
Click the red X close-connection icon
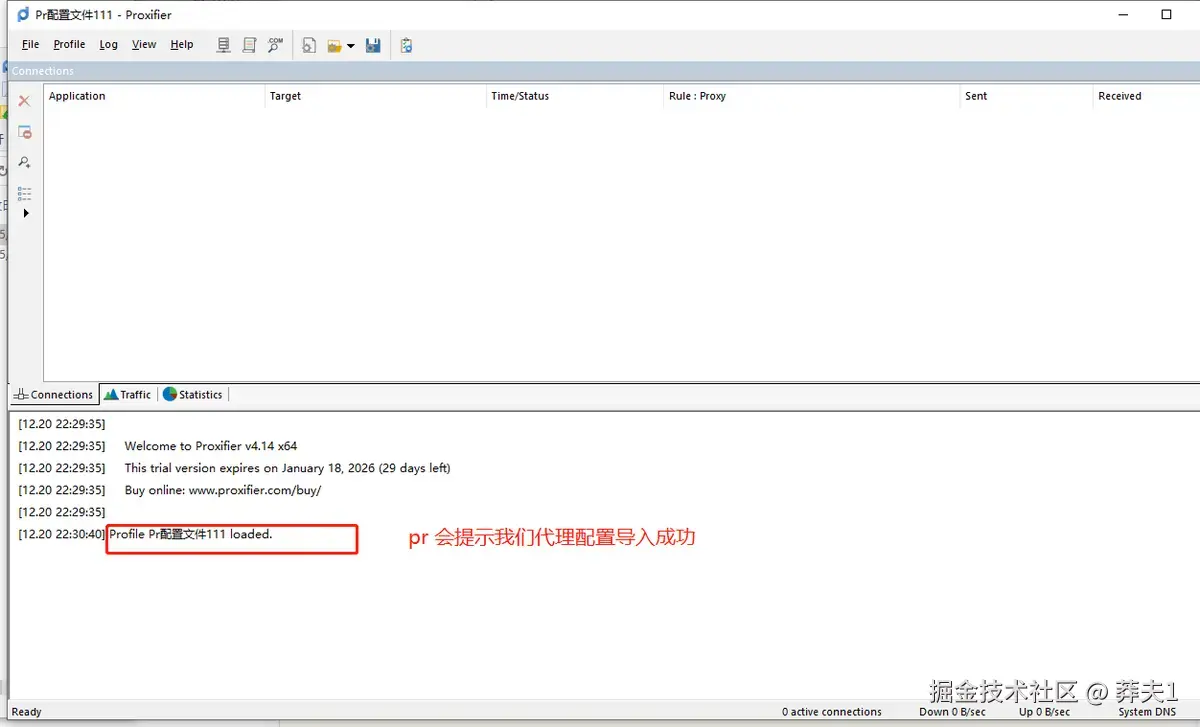click(25, 101)
